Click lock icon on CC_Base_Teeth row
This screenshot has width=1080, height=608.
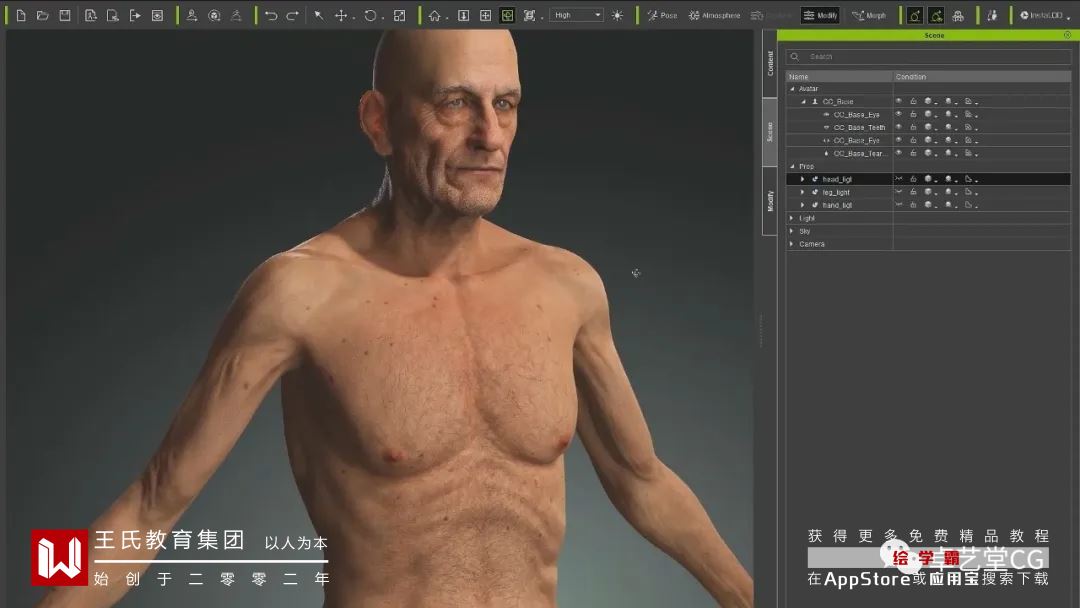click(x=913, y=127)
